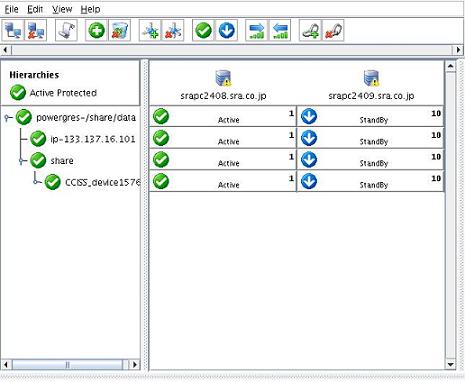The image size is (465, 382).
Task: Click the Create Comm Path icon with green plus
Action: (150, 30)
